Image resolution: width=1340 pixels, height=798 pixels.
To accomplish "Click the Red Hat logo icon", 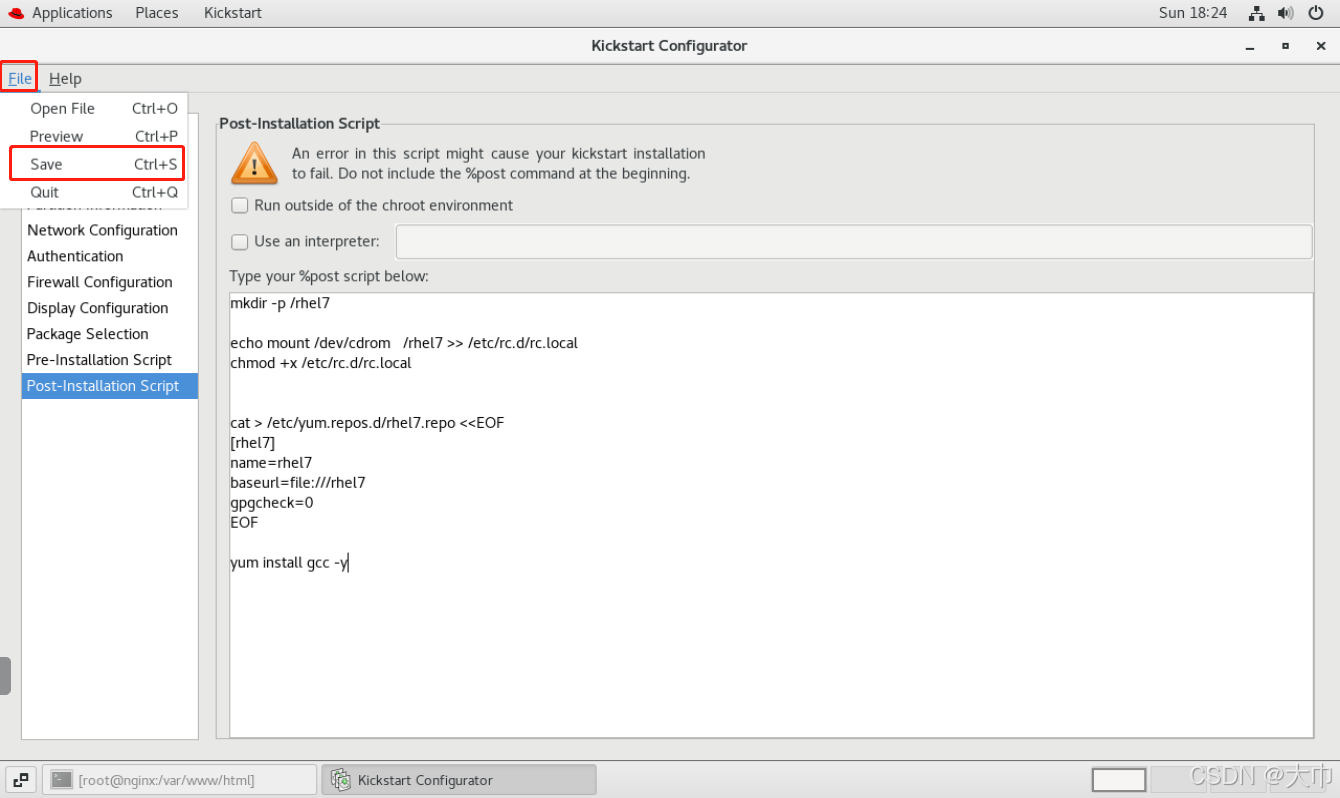I will 15,13.
